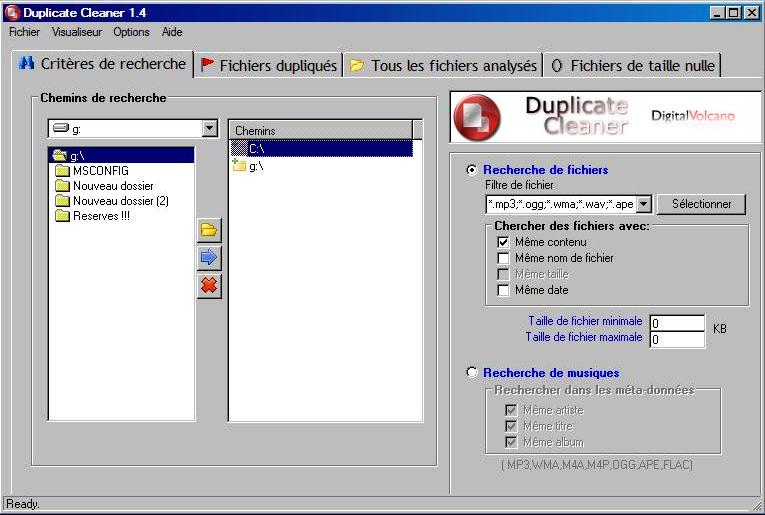Select the g:\ root in folder tree
Image resolution: width=765 pixels, height=515 pixels.
121,156
